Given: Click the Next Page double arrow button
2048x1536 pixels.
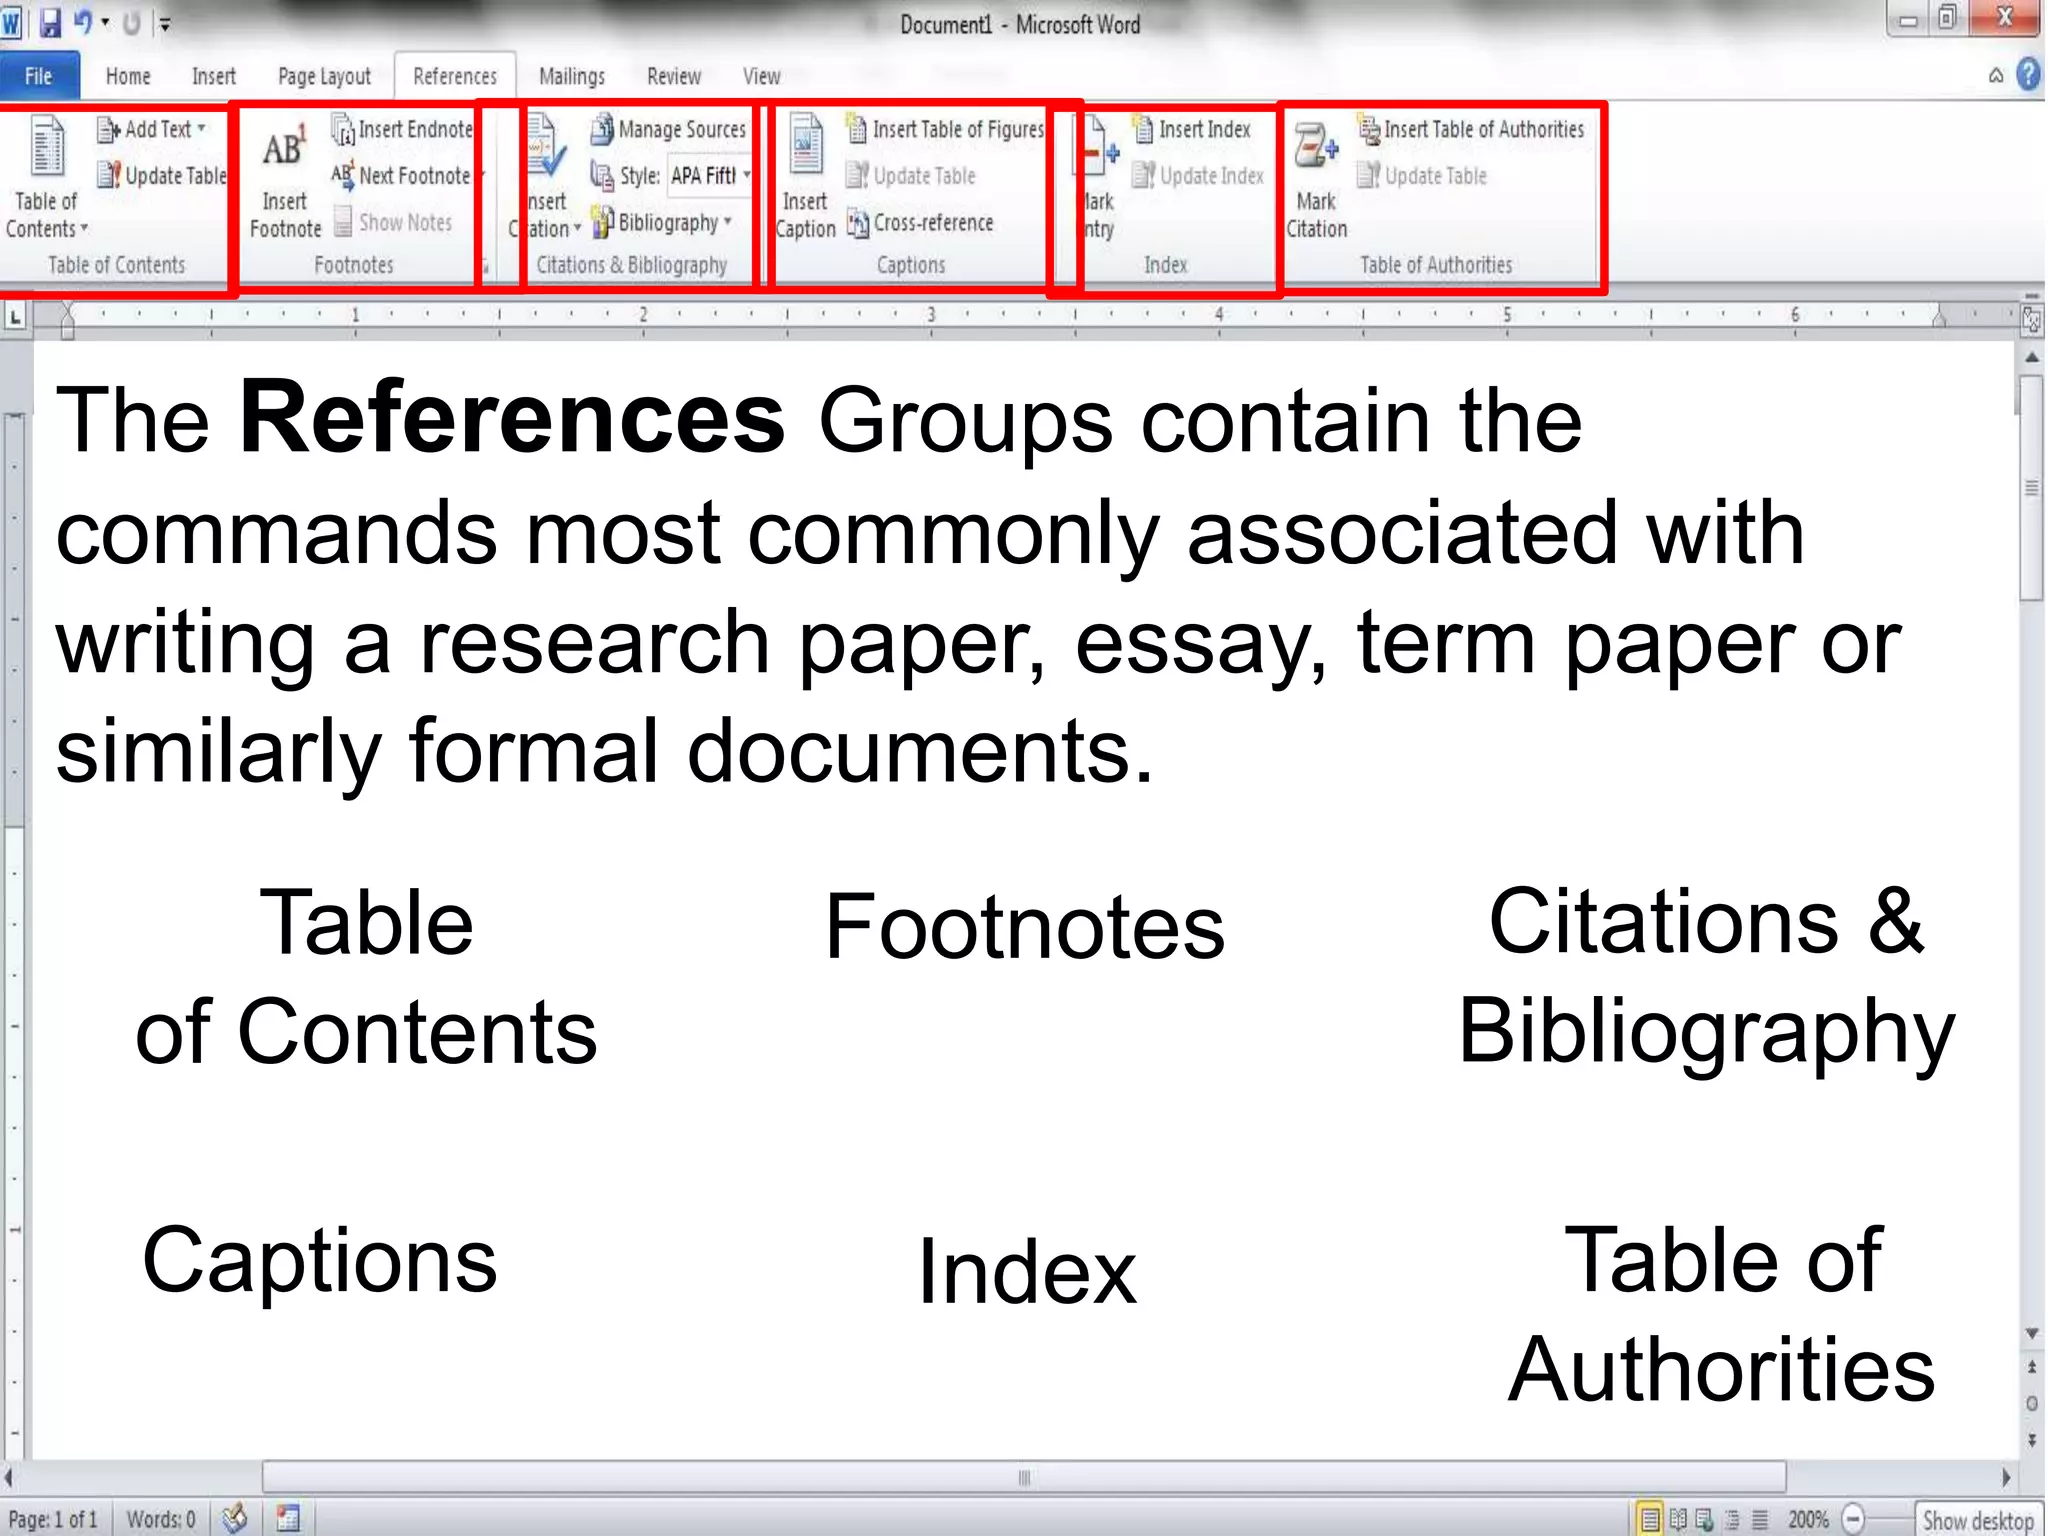Looking at the screenshot, I should pyautogui.click(x=2032, y=1441).
